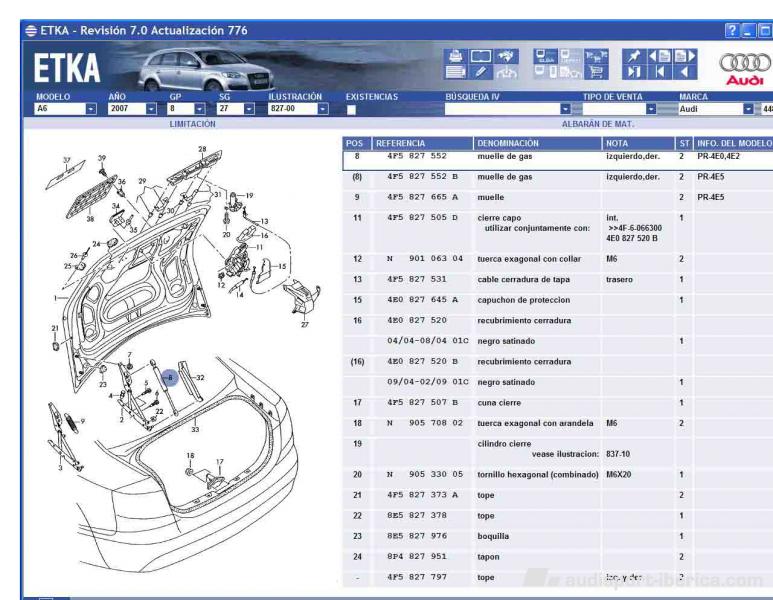This screenshot has height=600, width=773.
Task: Click the POS column header
Action: coord(357,143)
